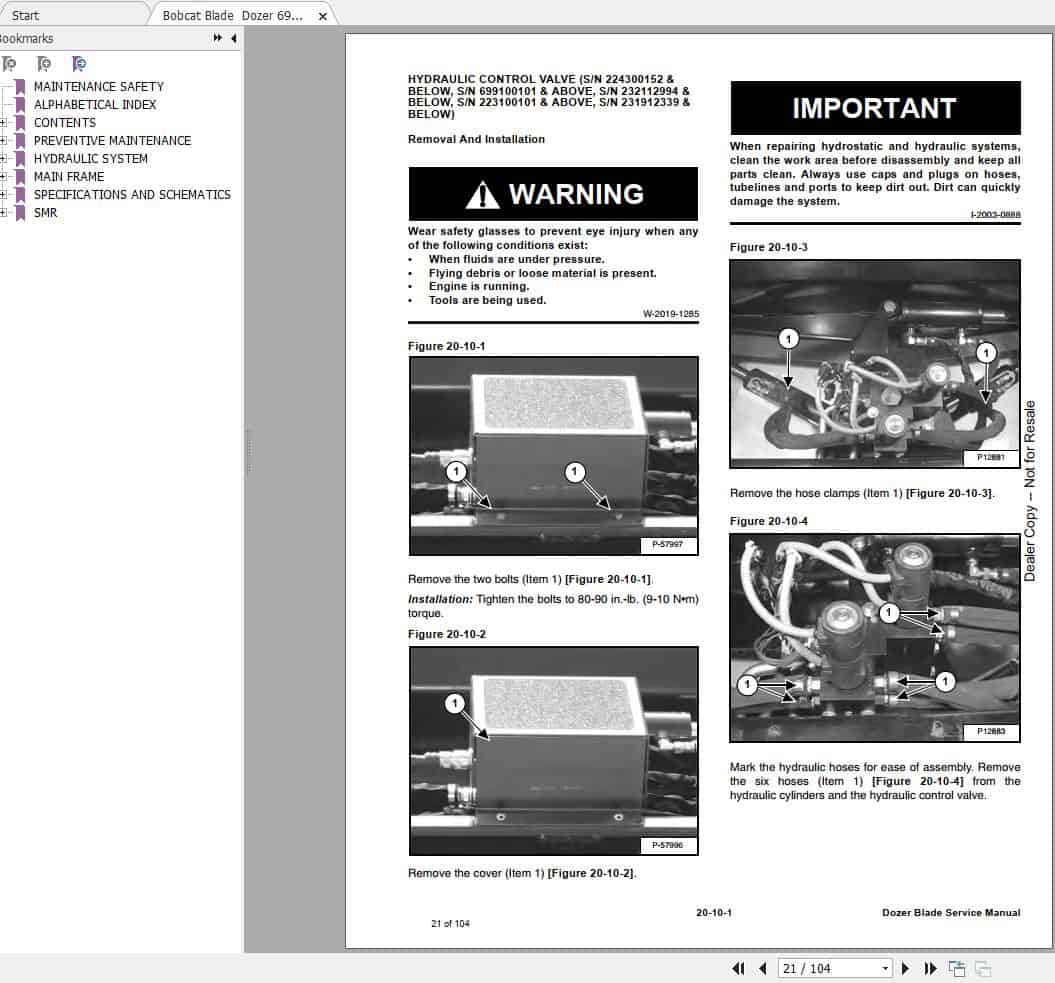
Task: Select the add new bookmark icon
Action: (44, 63)
